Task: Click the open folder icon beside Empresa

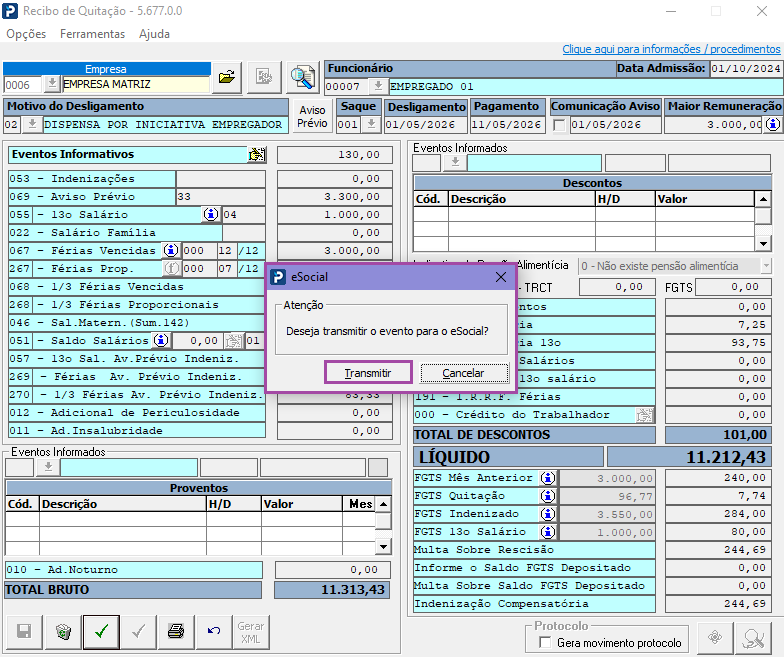Action: 227,77
